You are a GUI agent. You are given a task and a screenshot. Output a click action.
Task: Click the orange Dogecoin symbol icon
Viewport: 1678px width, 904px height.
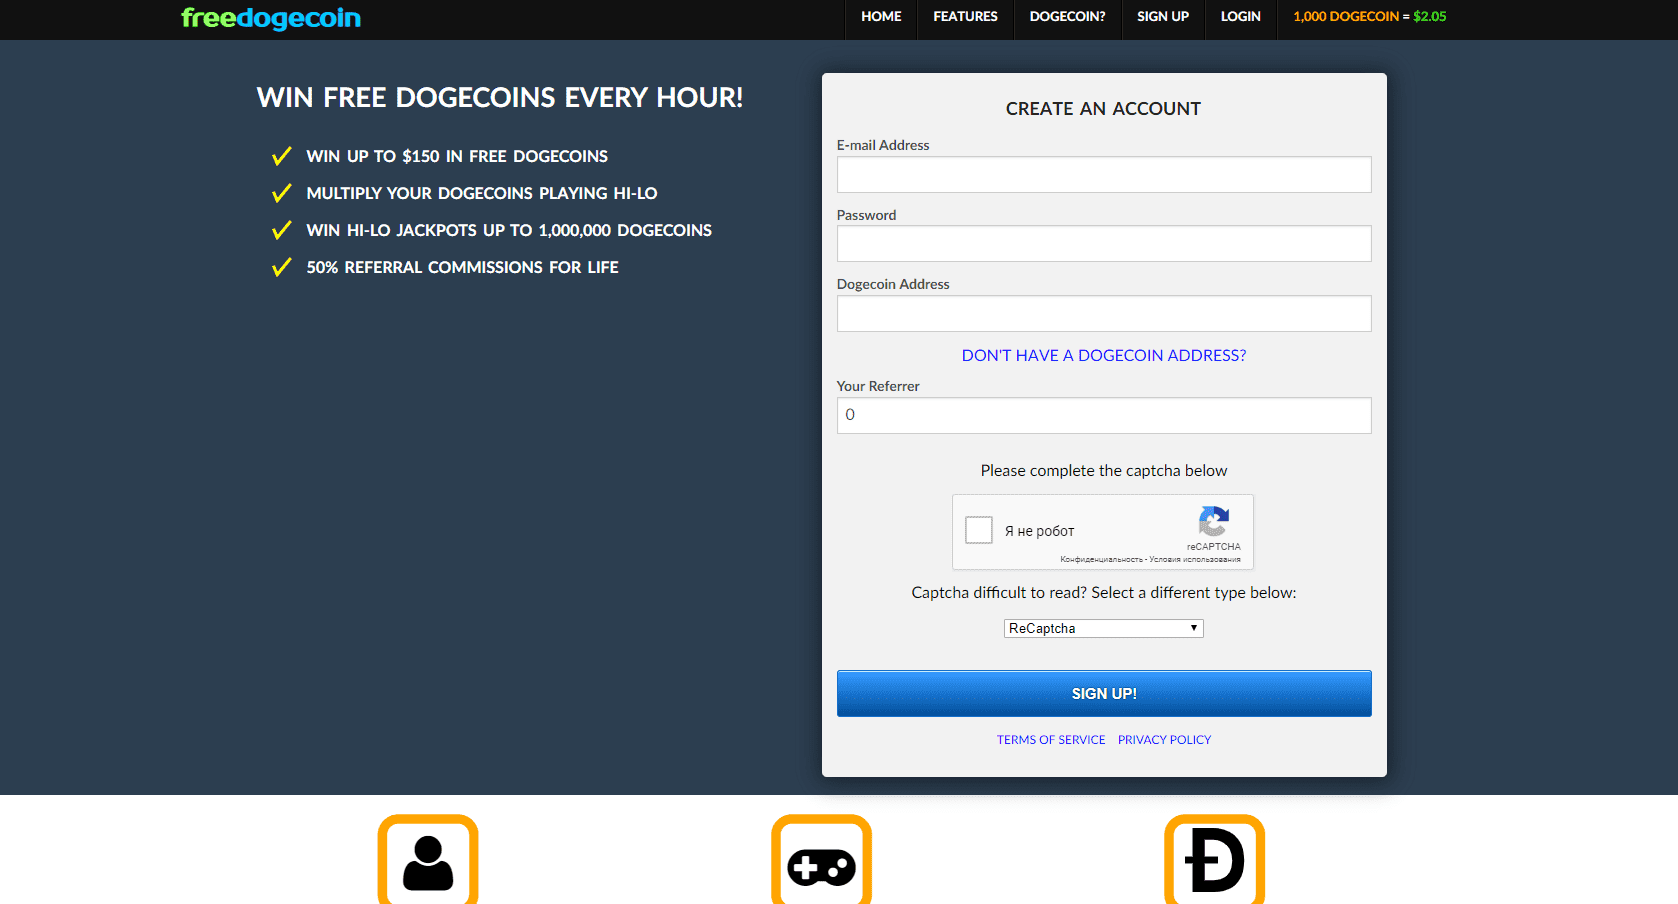[x=1214, y=860]
